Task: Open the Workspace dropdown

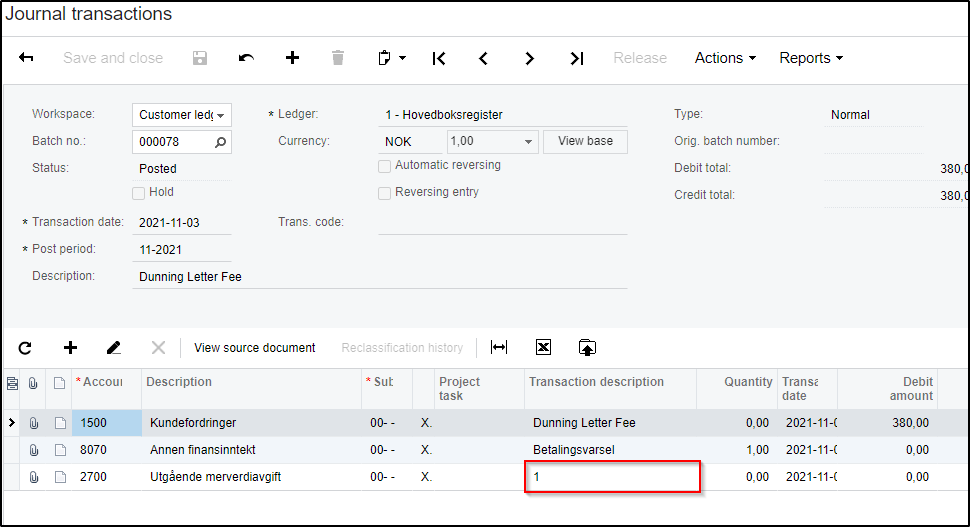Action: pyautogui.click(x=220, y=116)
